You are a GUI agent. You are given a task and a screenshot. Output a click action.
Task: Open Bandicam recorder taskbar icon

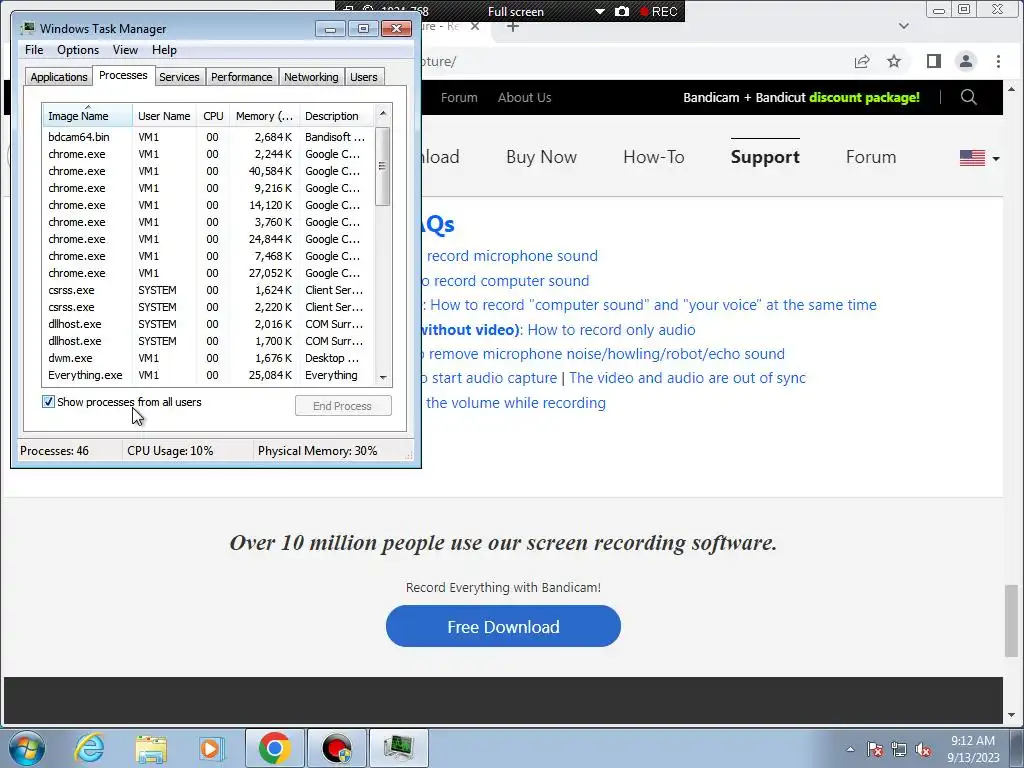point(337,748)
